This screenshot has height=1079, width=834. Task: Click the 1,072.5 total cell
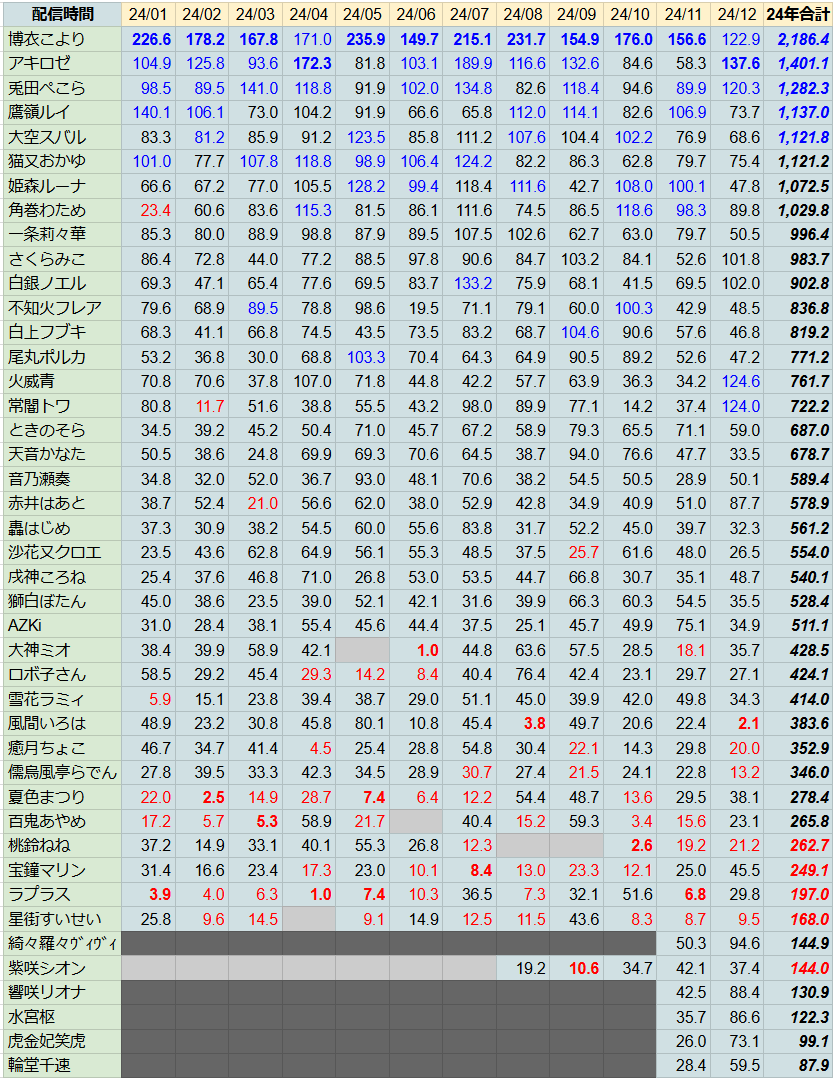pos(798,186)
